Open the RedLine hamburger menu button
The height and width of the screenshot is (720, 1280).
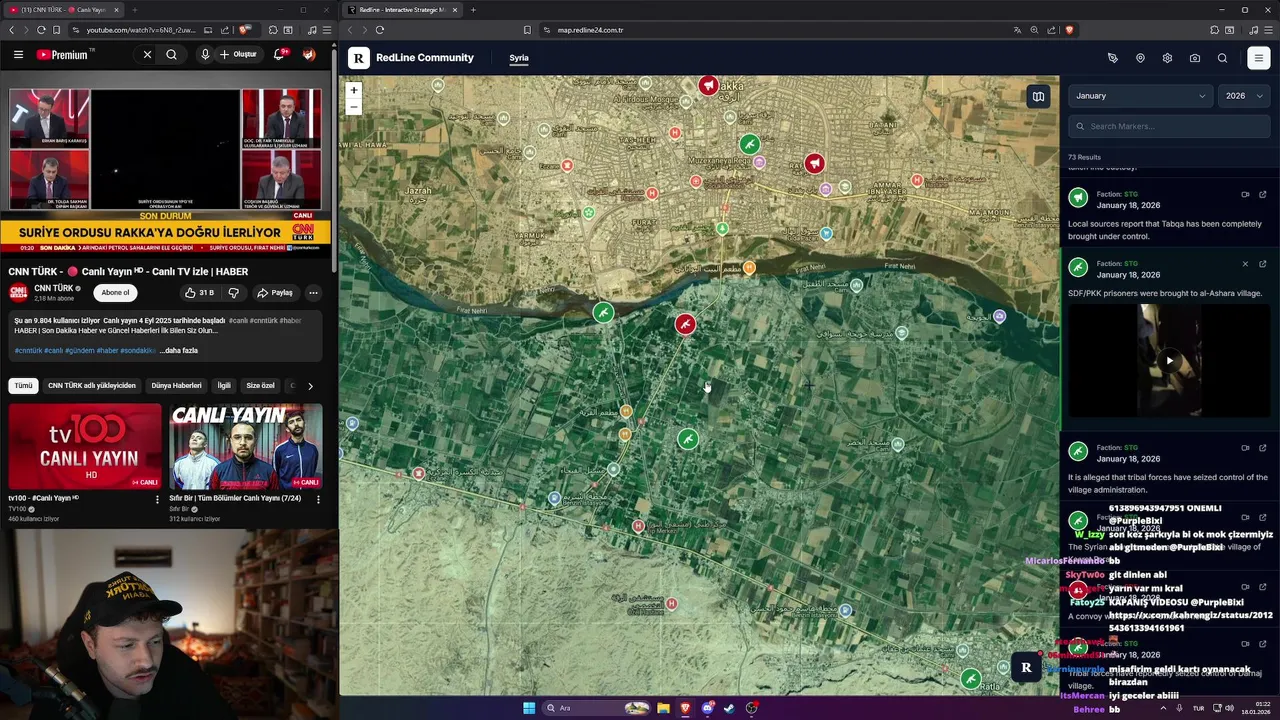pyautogui.click(x=1258, y=58)
